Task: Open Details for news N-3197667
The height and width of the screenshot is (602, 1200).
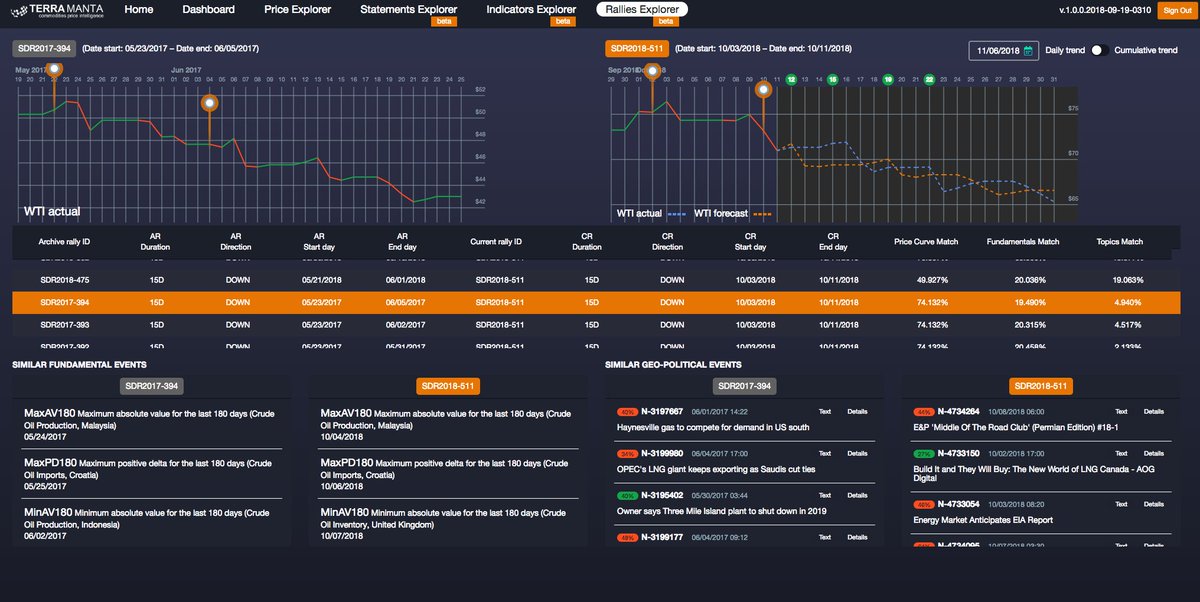Action: point(858,412)
